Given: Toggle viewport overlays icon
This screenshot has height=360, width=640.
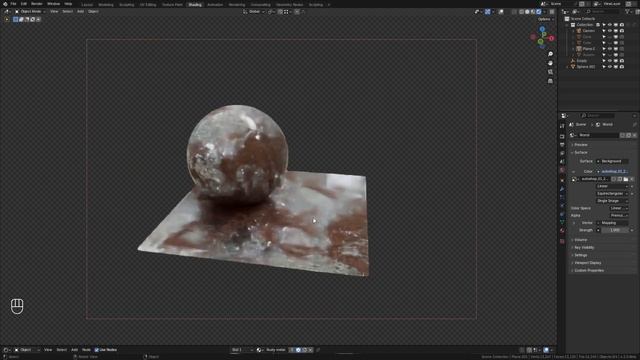Looking at the screenshot, I should (501, 12).
